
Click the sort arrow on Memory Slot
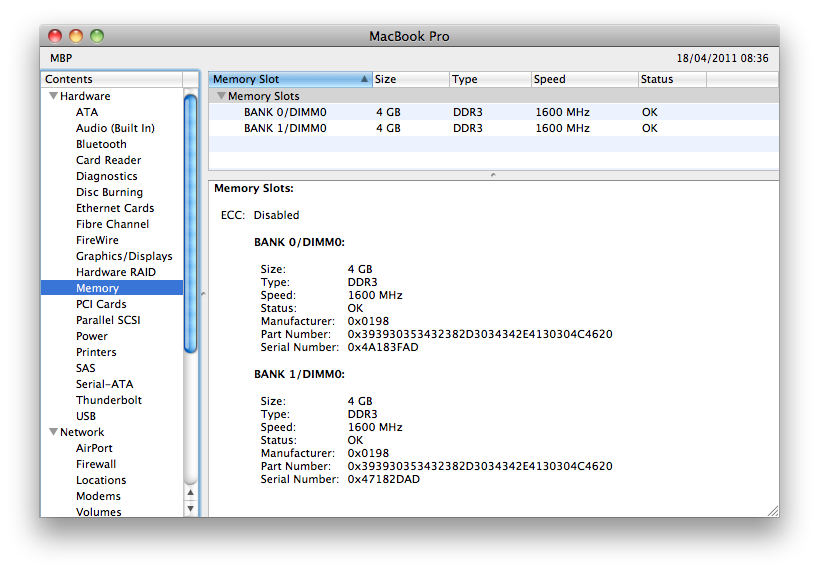tap(364, 79)
